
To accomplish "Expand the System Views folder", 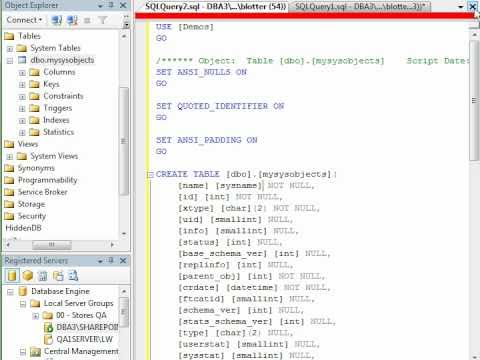I will pos(10,157).
